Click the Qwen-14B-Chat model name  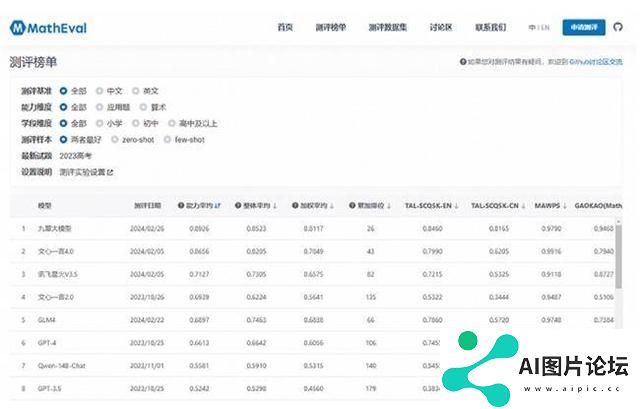coord(62,366)
